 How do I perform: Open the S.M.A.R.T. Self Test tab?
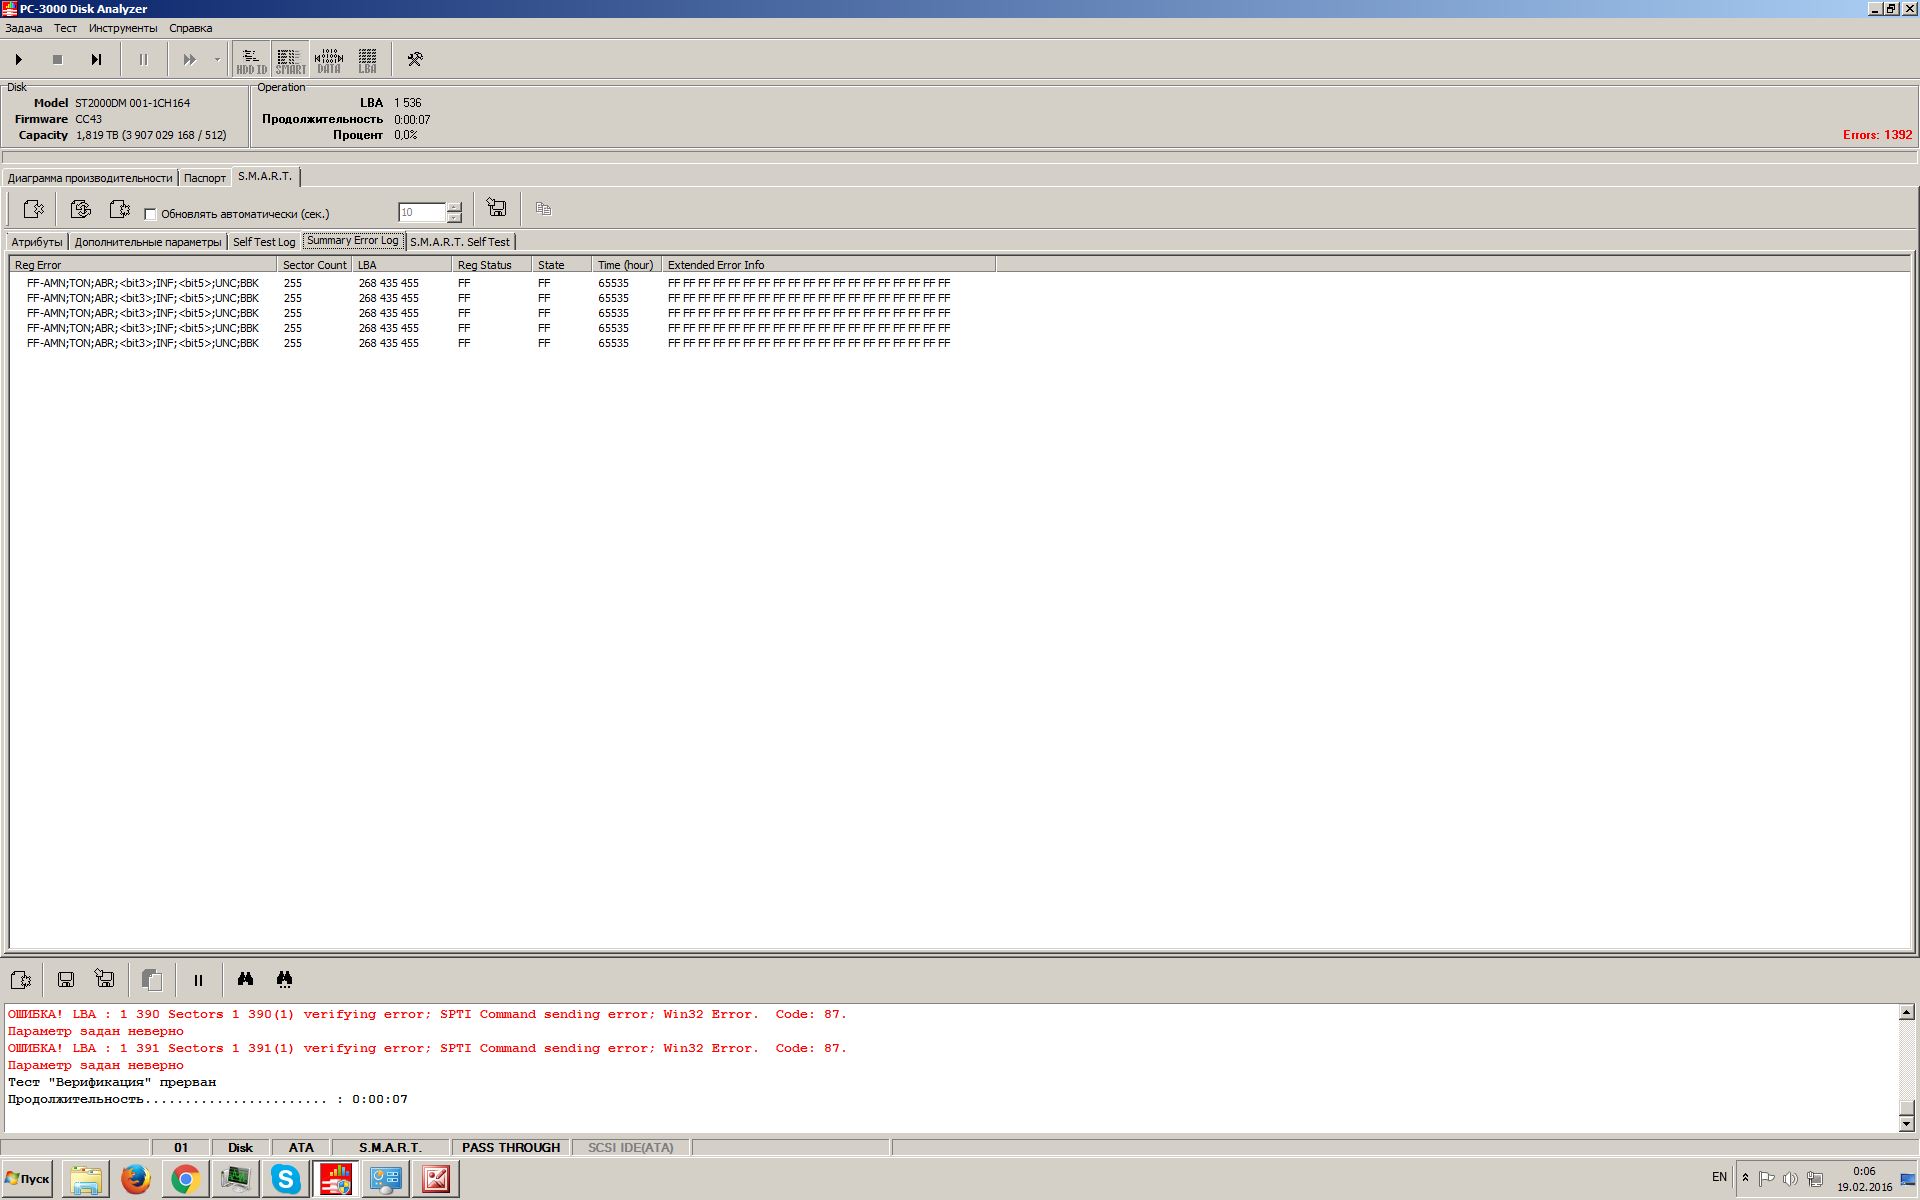pyautogui.click(x=459, y=242)
